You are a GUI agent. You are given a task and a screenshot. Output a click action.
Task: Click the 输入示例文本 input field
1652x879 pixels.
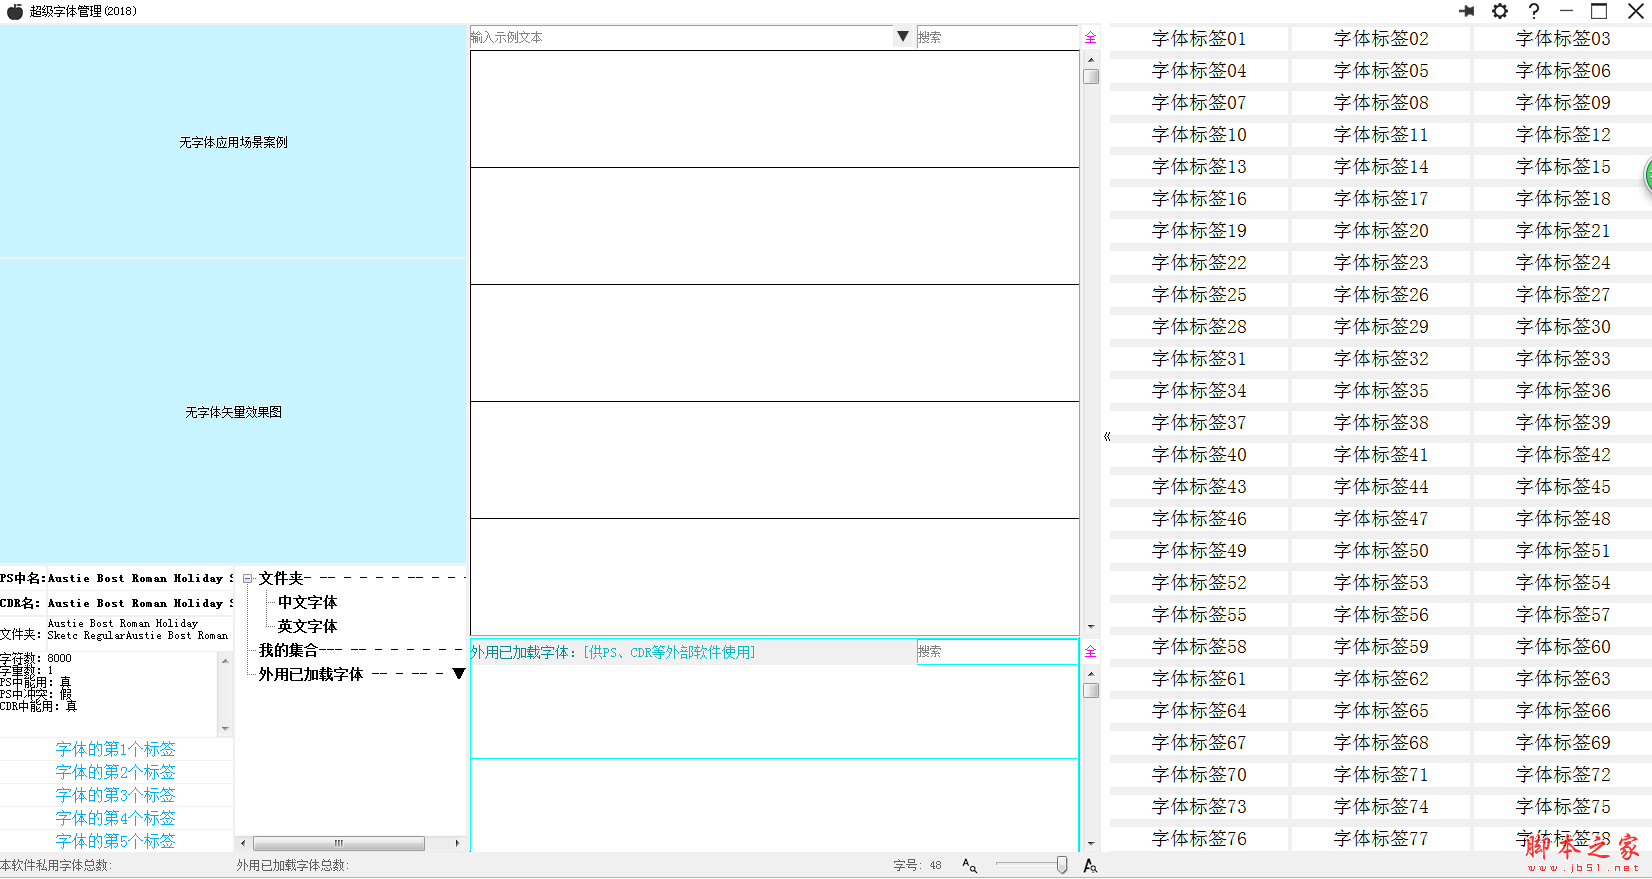point(680,37)
